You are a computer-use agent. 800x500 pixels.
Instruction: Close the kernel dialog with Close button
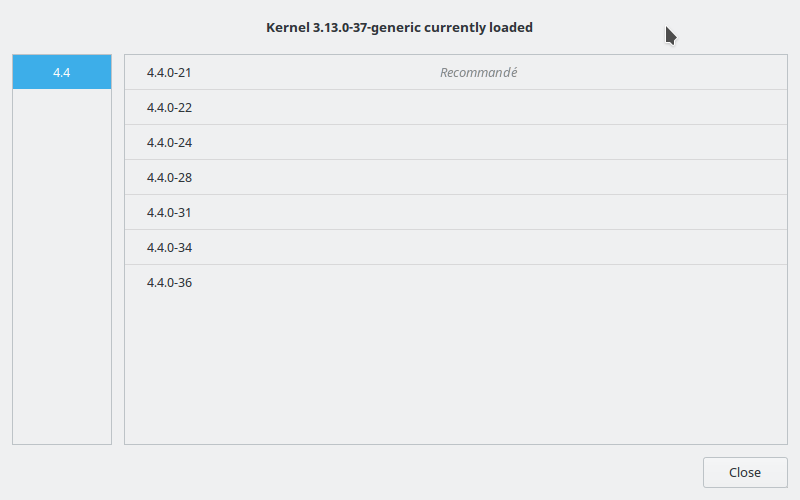[745, 472]
